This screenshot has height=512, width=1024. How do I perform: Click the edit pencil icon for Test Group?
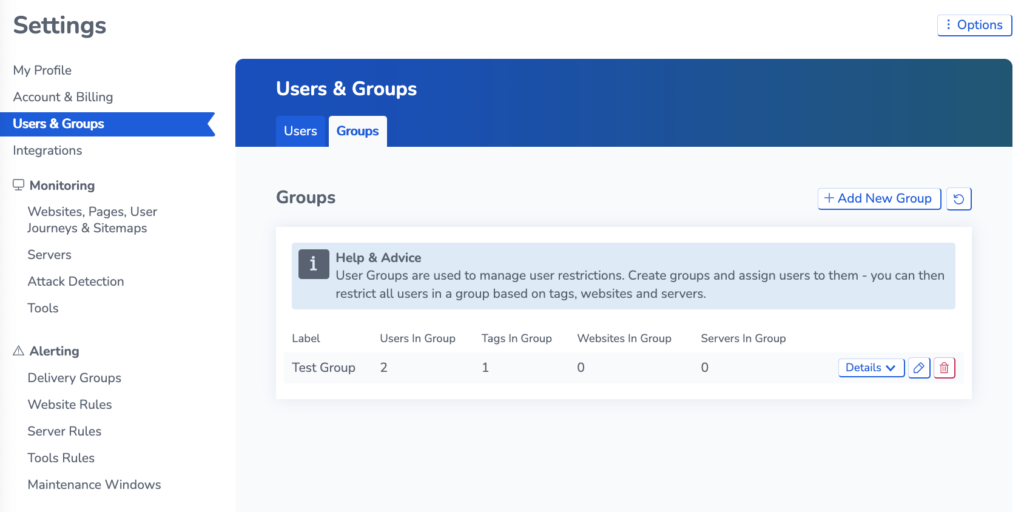click(x=919, y=368)
